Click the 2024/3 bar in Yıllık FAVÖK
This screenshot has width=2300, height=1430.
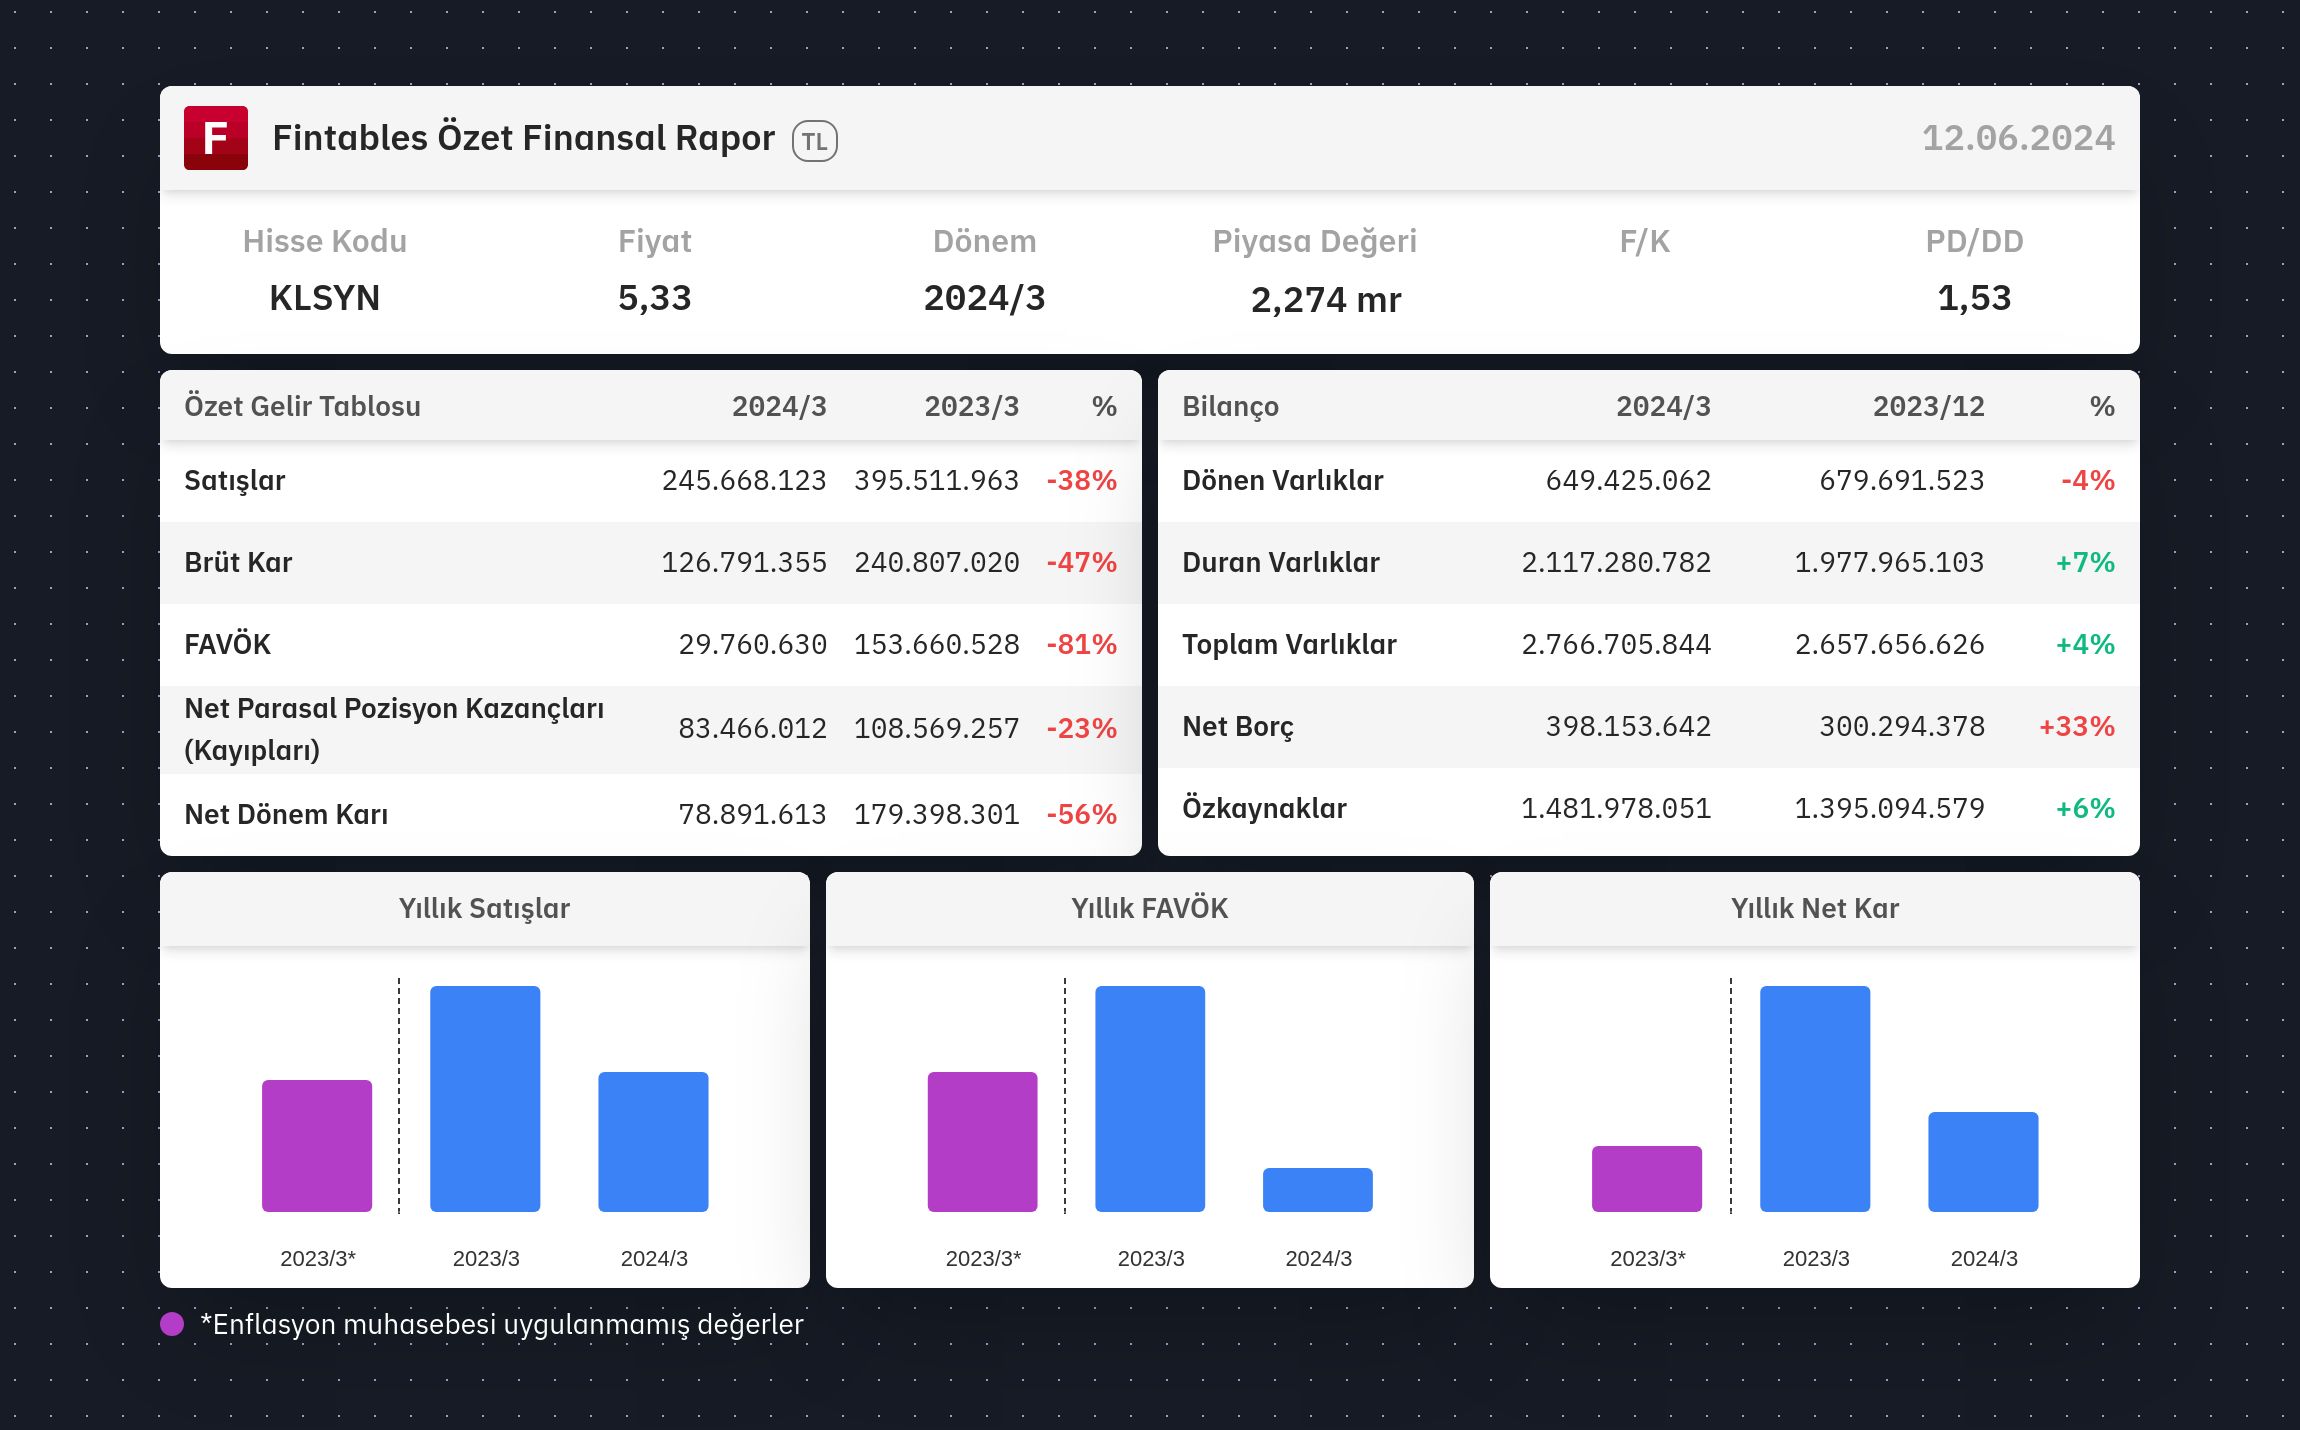[1318, 1190]
